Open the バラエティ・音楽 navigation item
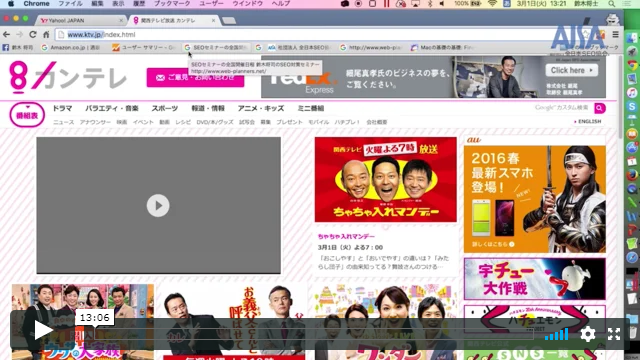Screen dimensions: 640x360 pos(112,108)
